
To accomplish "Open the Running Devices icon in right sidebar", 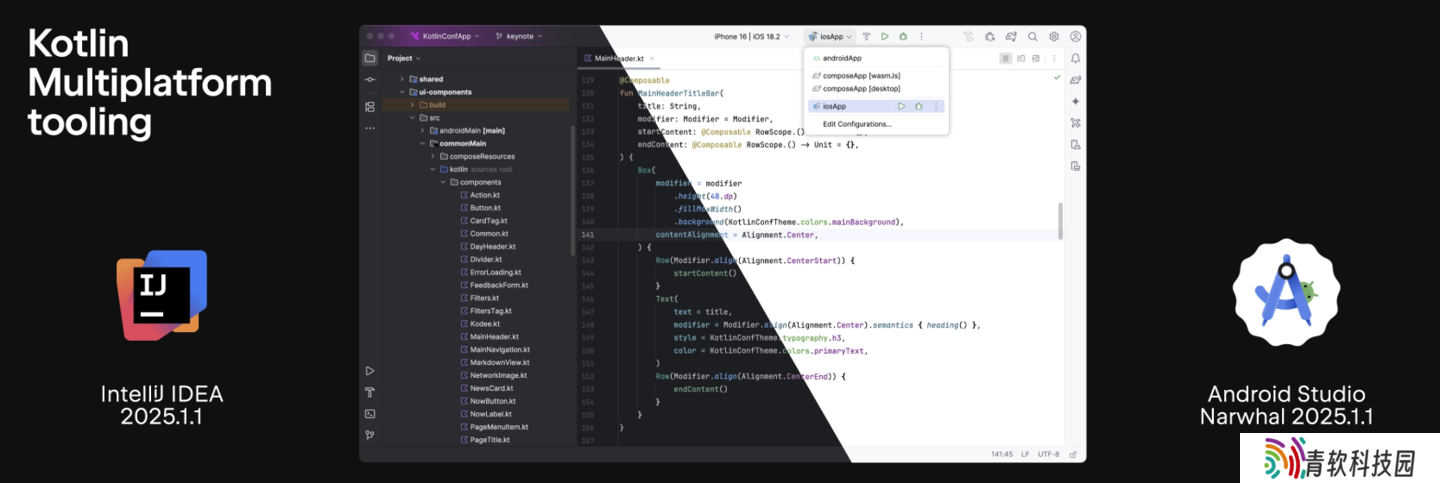I will 1075,165.
